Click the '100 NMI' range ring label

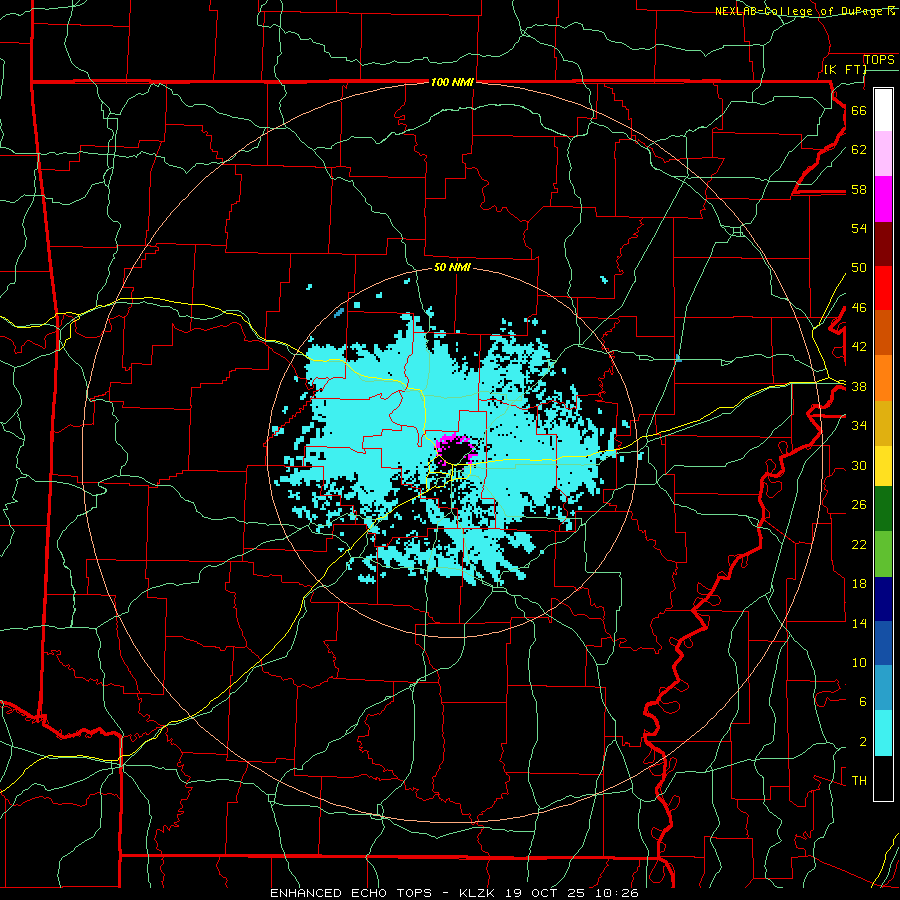pyautogui.click(x=452, y=82)
